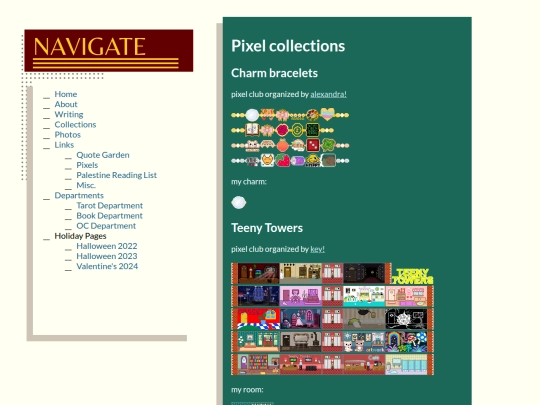The height and width of the screenshot is (405, 540).
Task: Click the white pearl charm on the top bracelet
Action: pos(252,115)
